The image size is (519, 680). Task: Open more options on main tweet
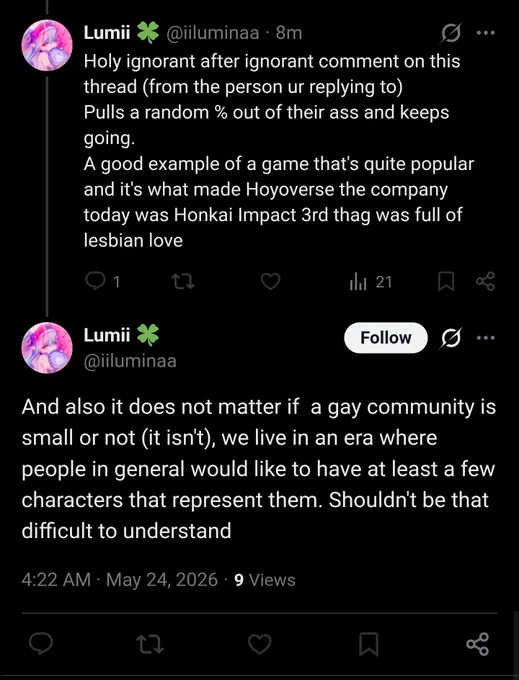[x=486, y=337]
